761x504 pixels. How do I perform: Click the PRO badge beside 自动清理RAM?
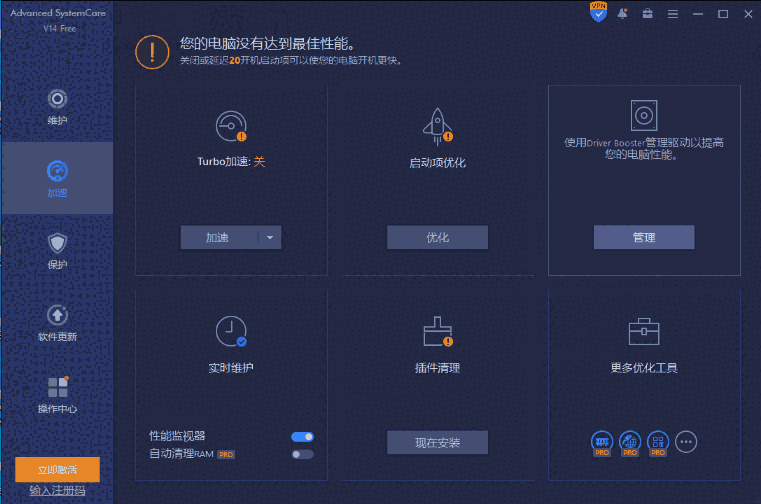coord(226,455)
